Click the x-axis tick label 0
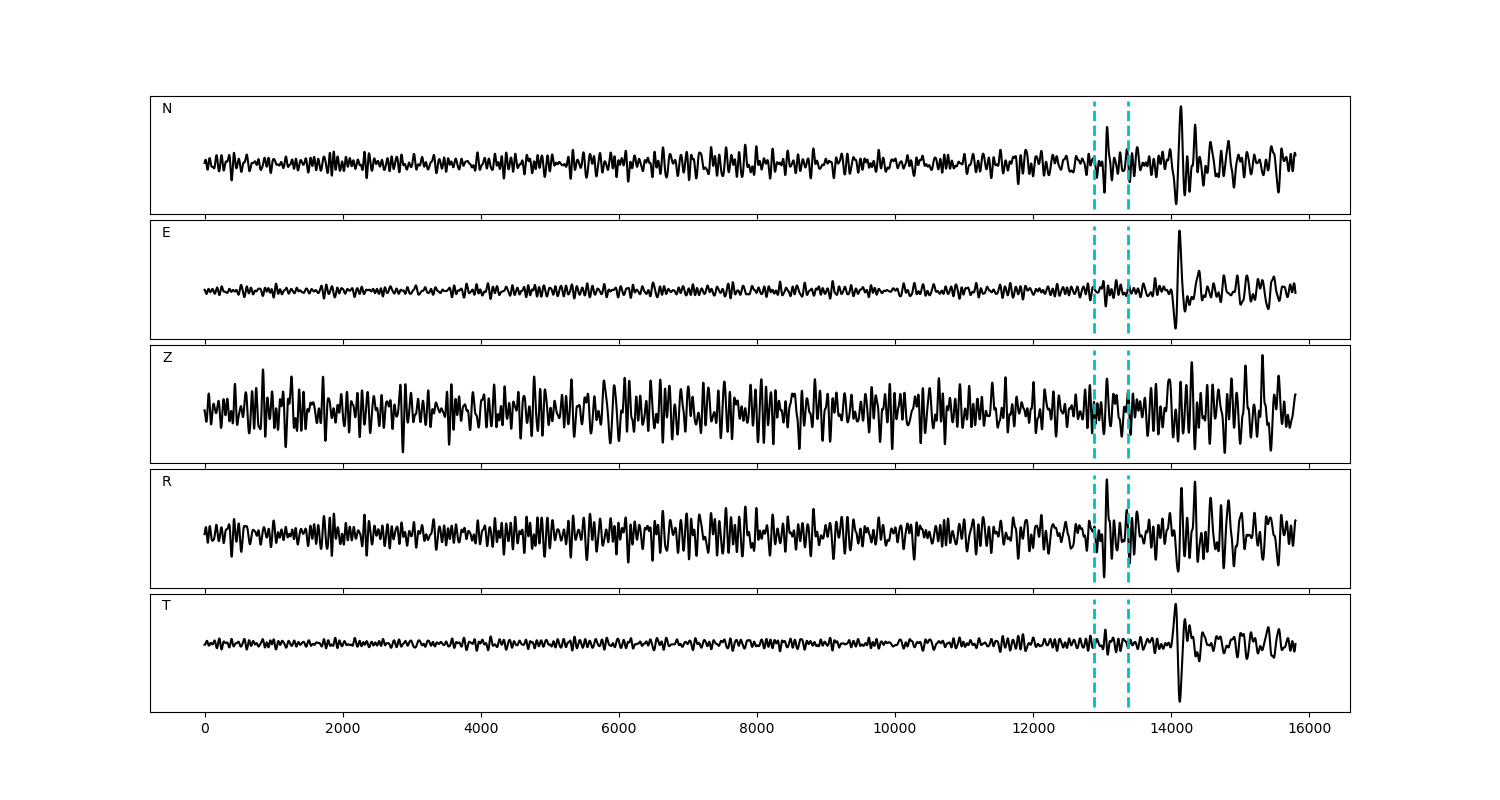The height and width of the screenshot is (800, 1500). [205, 729]
